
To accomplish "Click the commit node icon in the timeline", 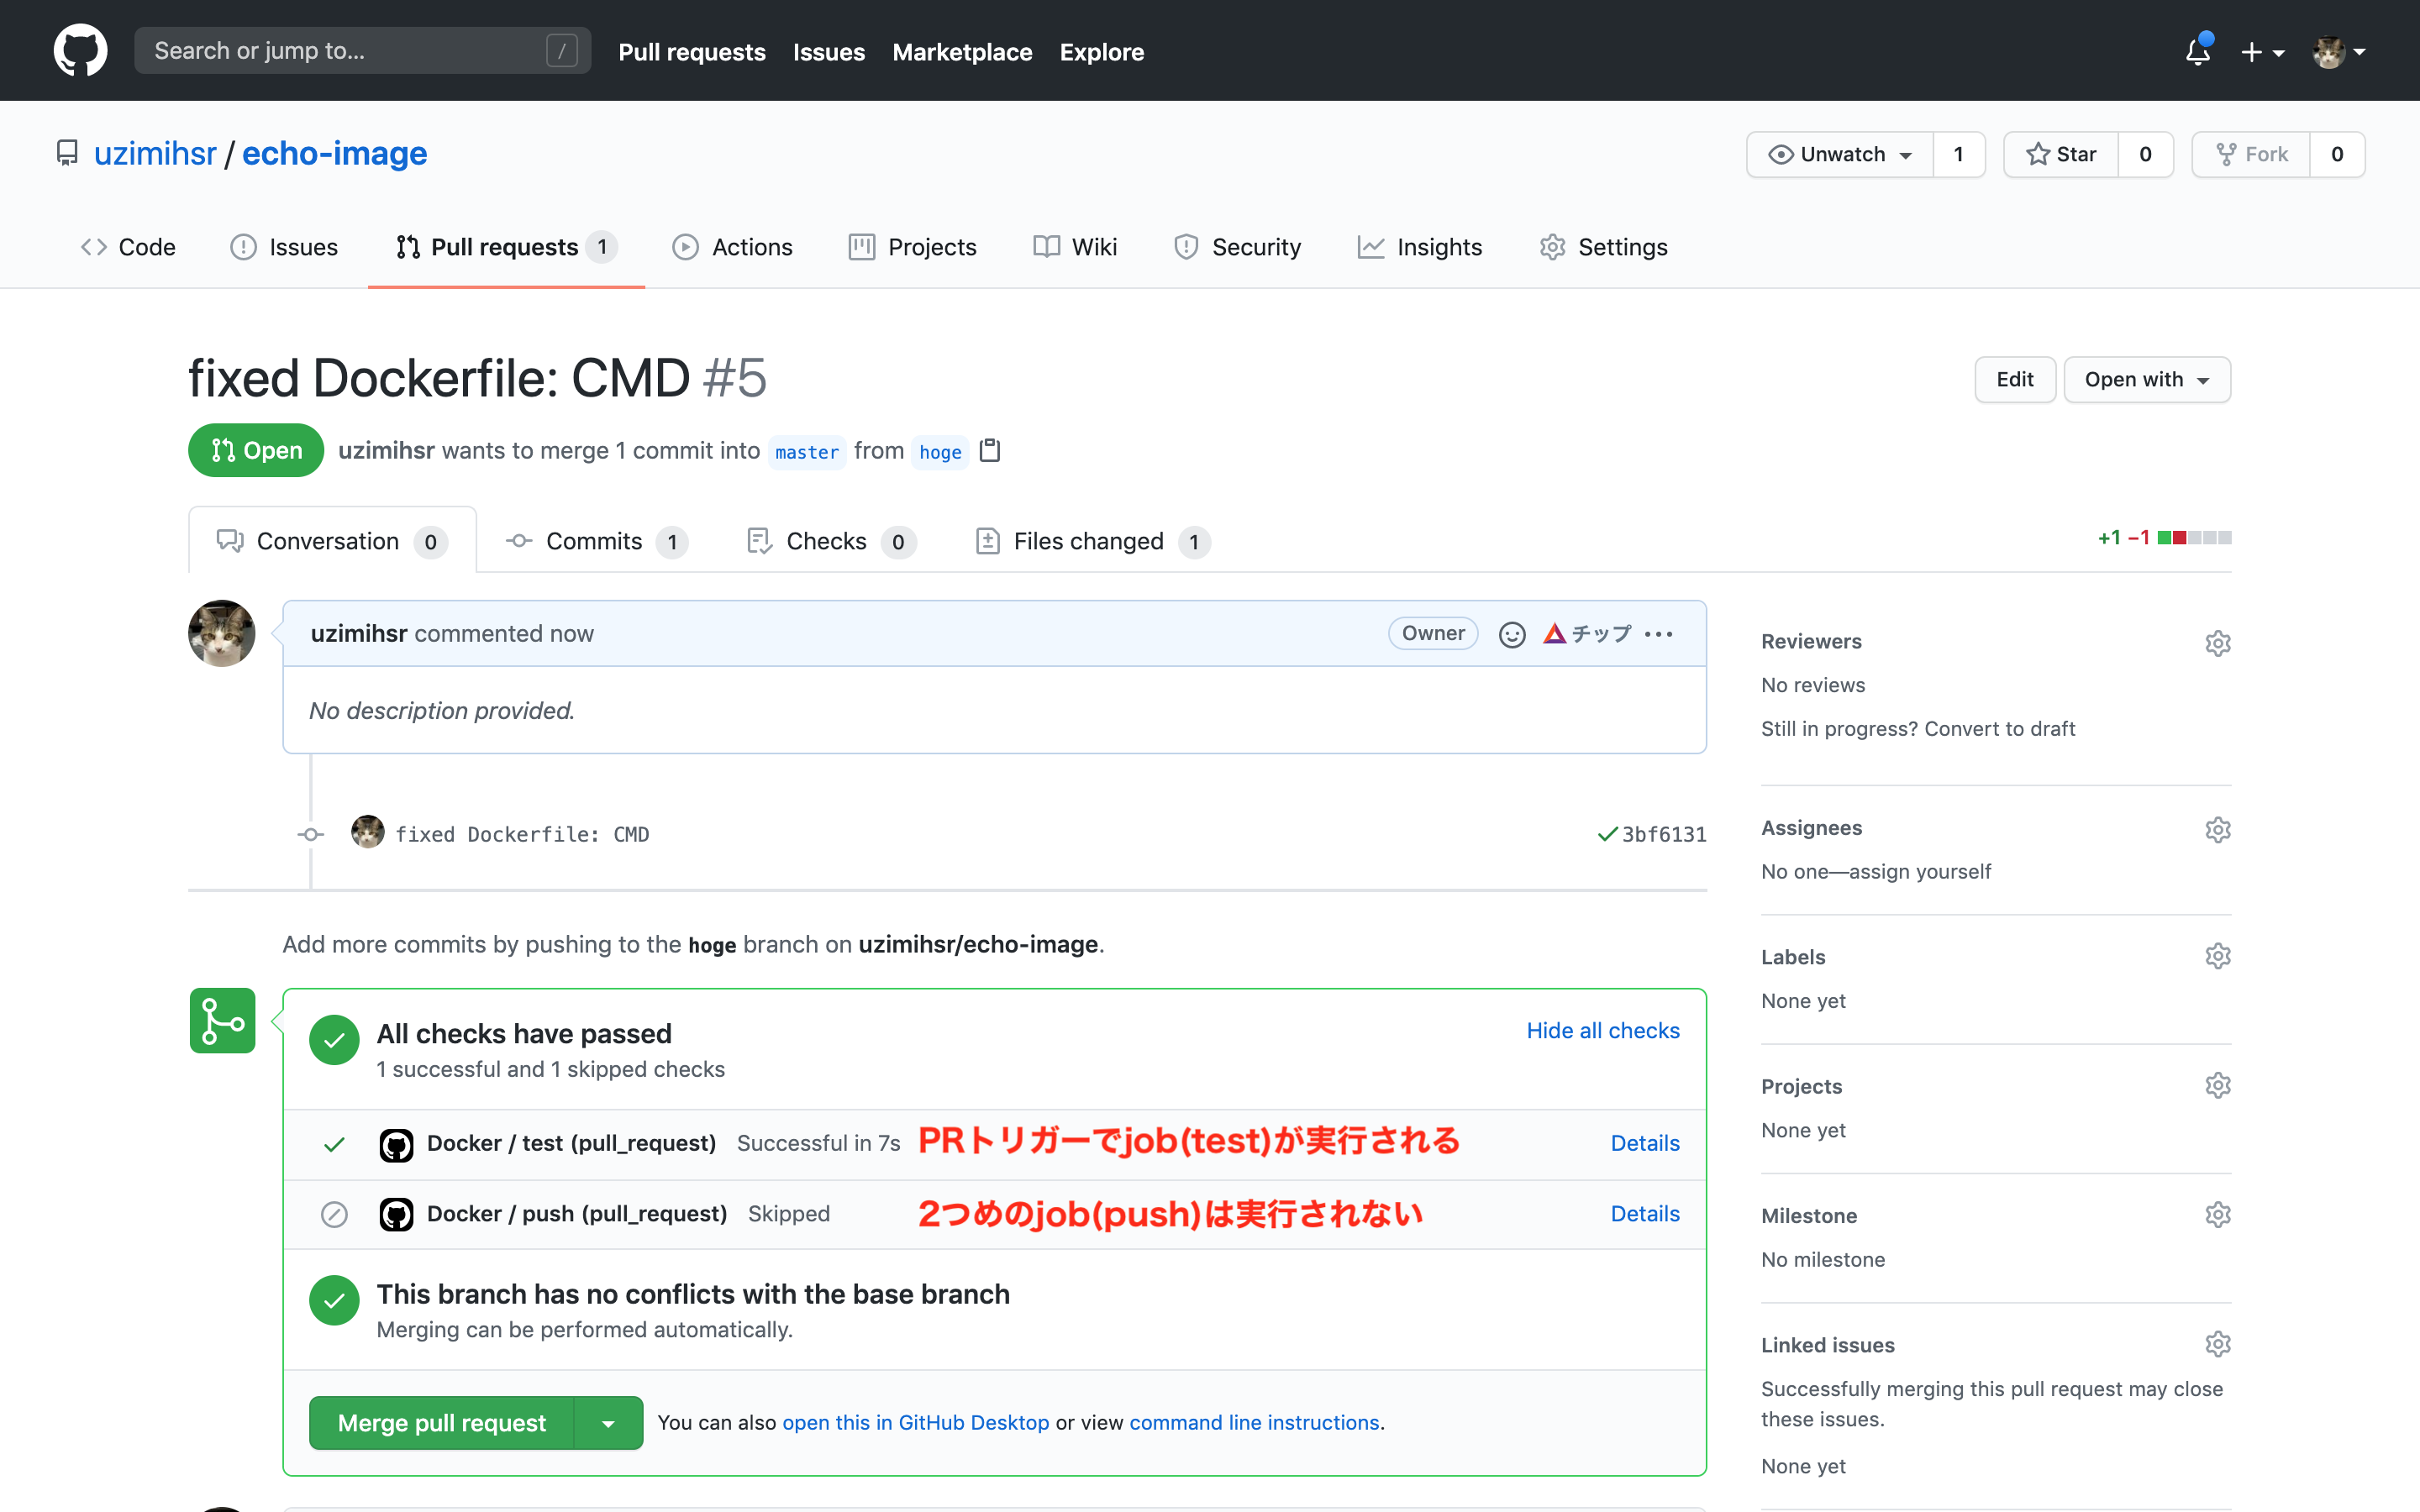I will pyautogui.click(x=311, y=834).
